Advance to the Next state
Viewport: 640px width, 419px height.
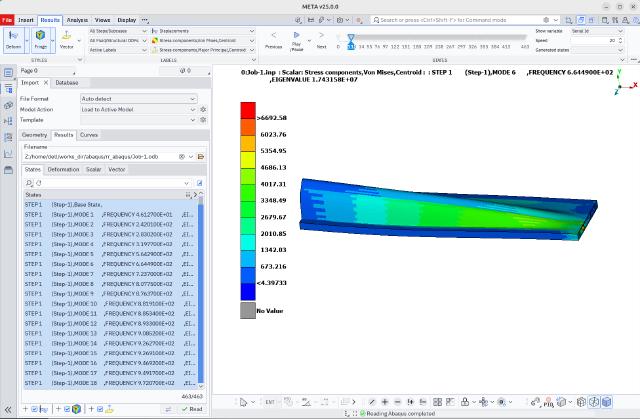[321, 41]
